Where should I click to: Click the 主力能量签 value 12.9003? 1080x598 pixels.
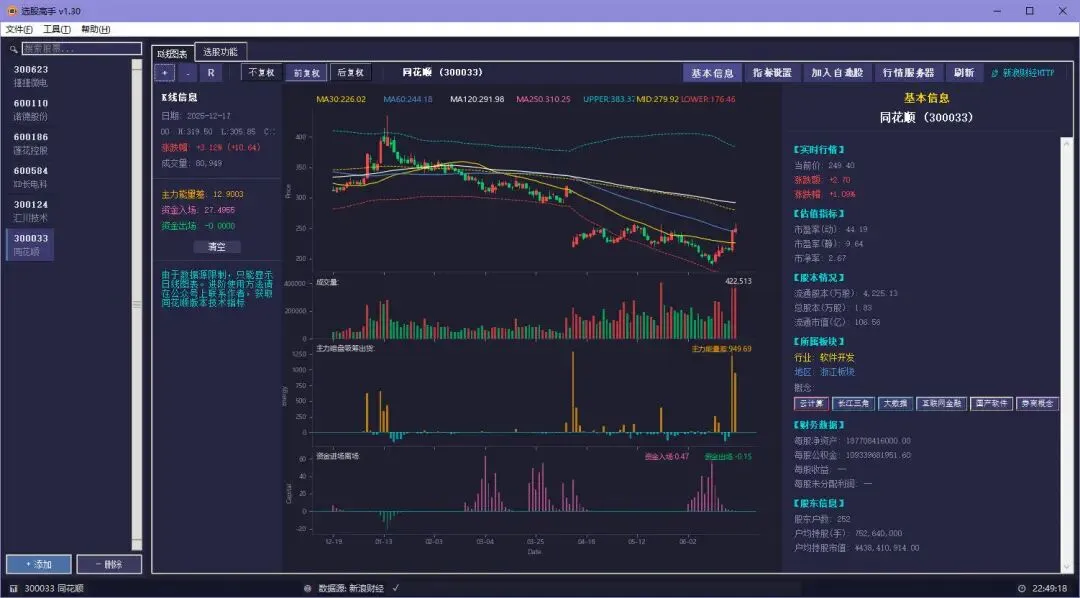tap(228, 194)
